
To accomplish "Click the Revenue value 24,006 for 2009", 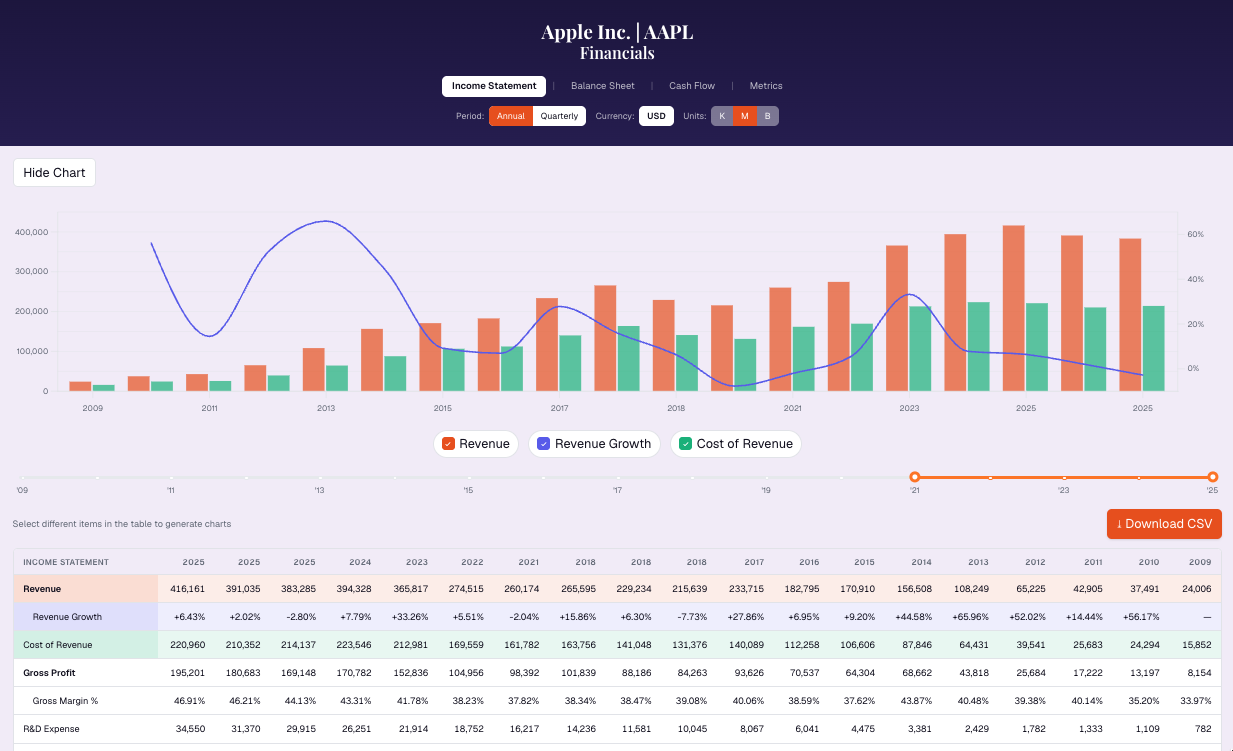I will pyautogui.click(x=1196, y=589).
